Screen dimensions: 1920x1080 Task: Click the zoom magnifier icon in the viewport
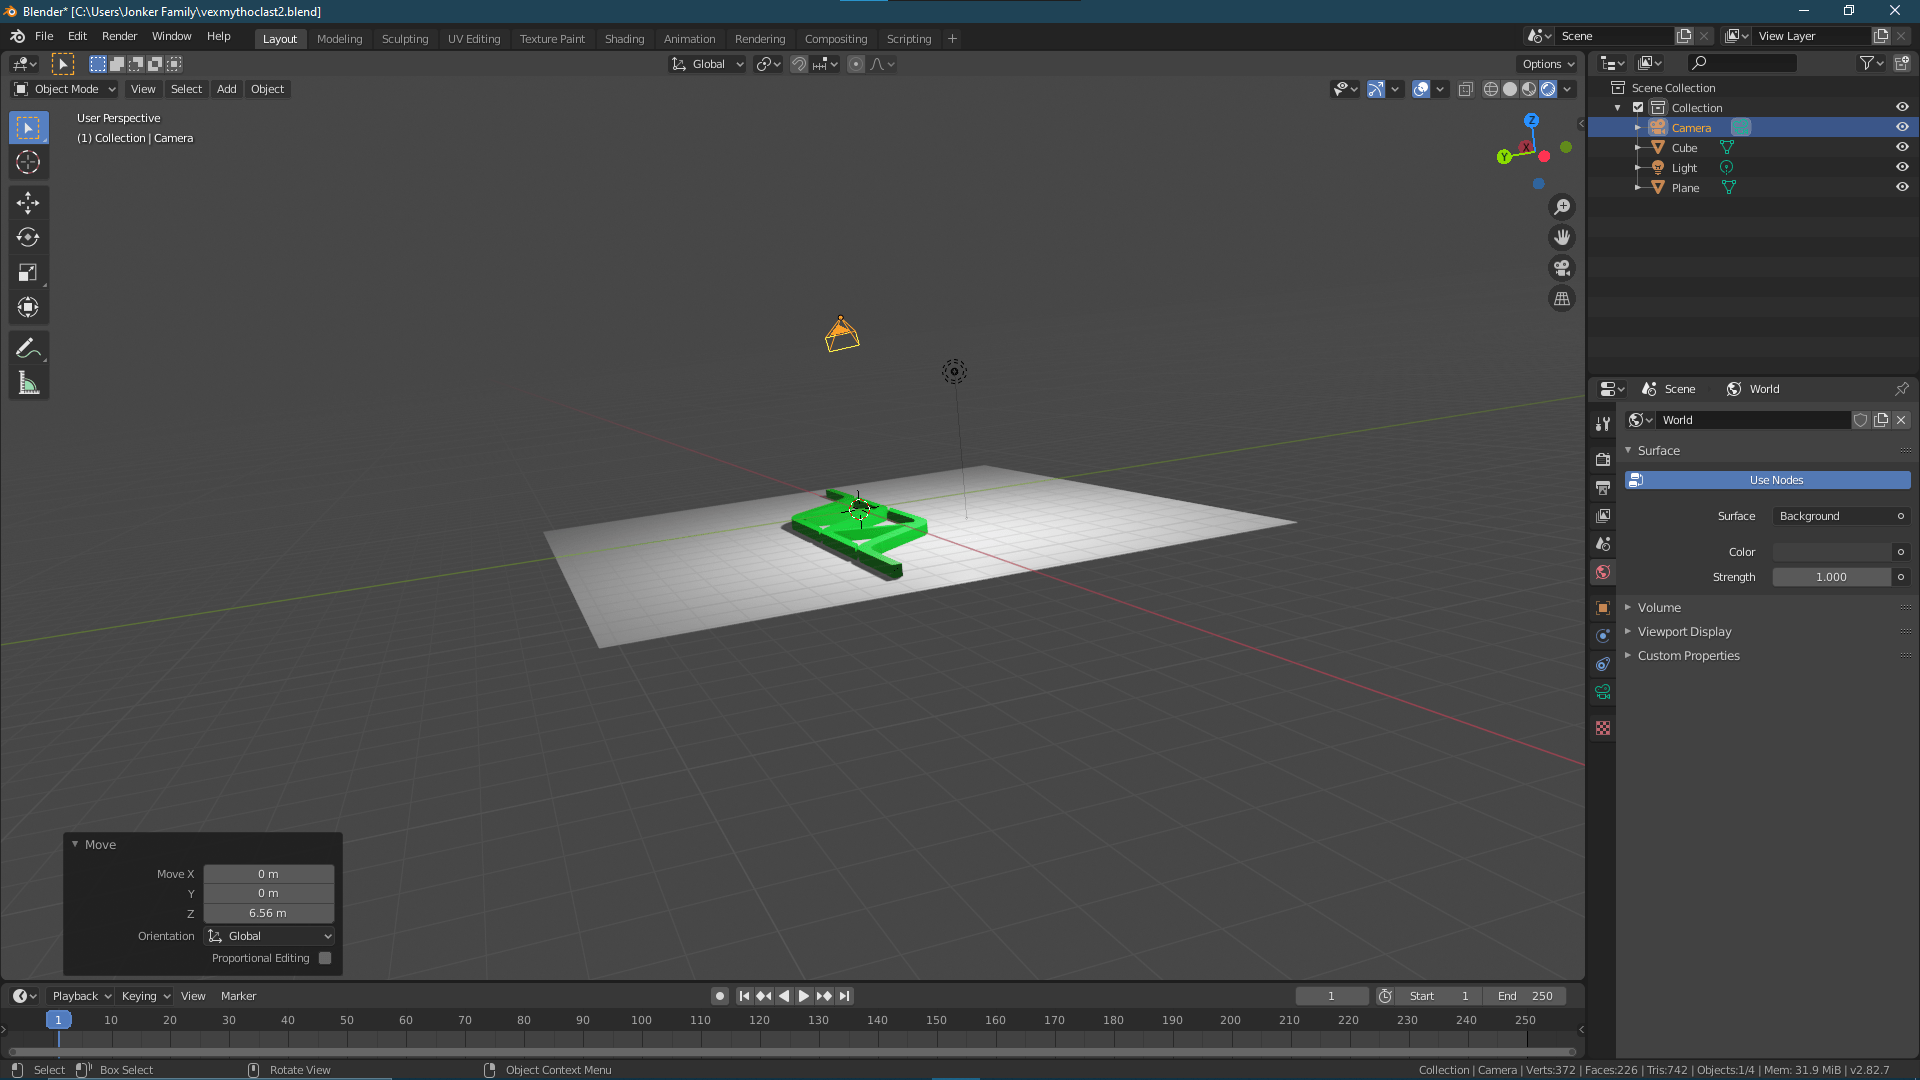pos(1561,207)
